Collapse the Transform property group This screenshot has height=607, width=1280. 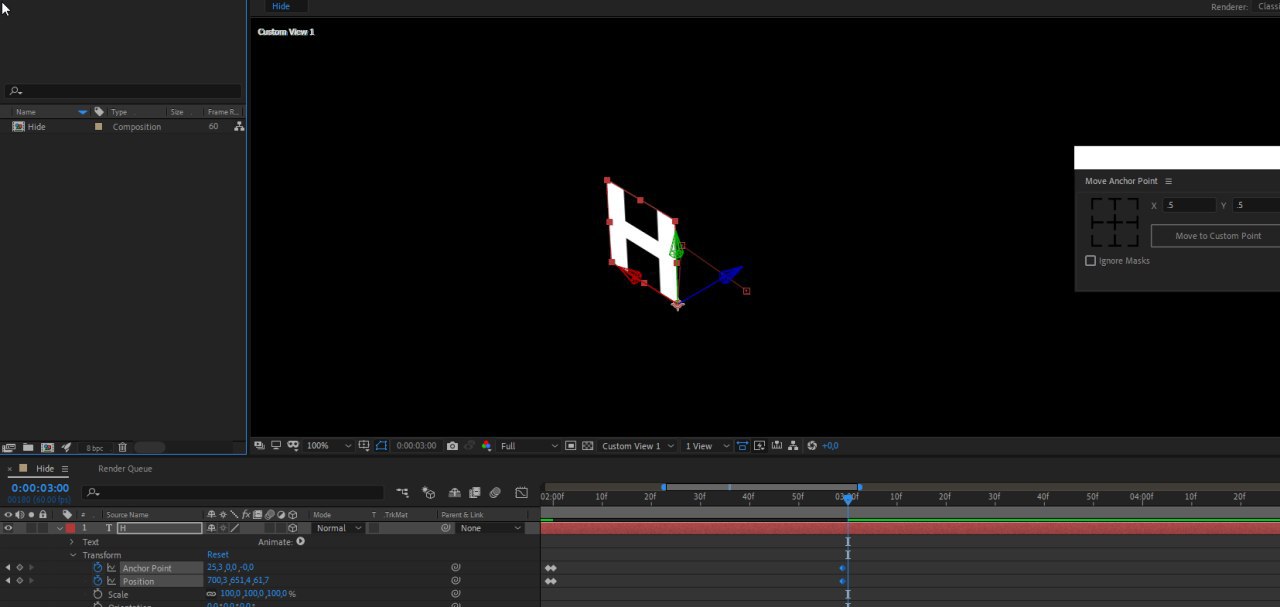72,555
